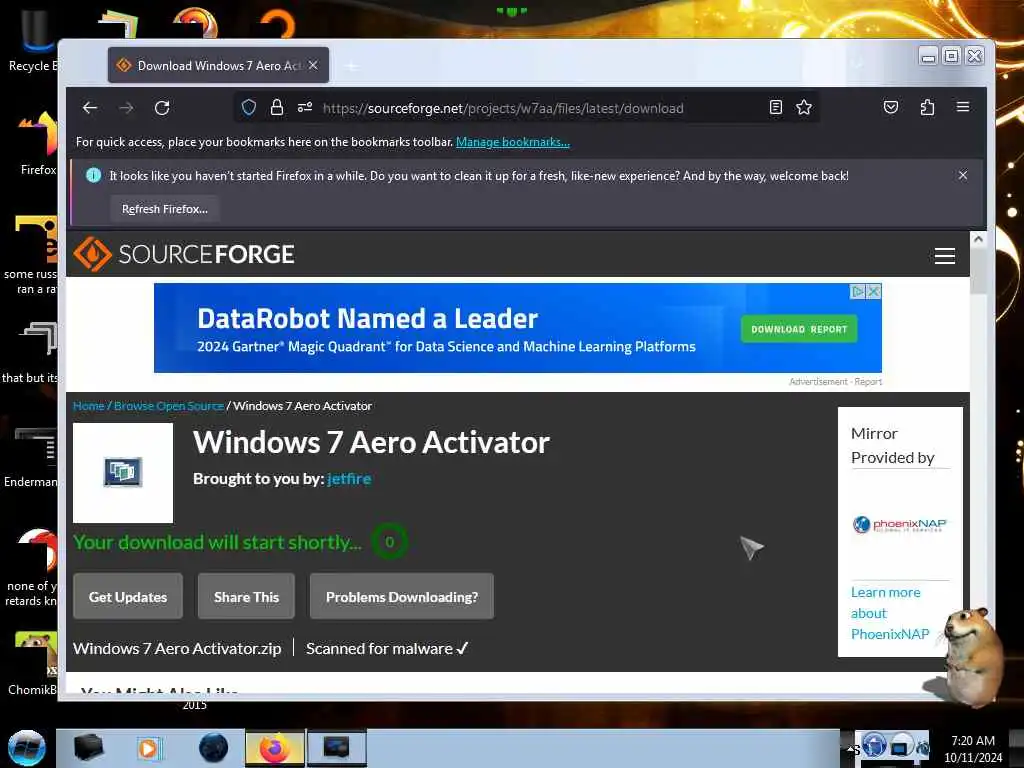Open the Windows Start orb
This screenshot has width=1024, height=768.
click(x=27, y=748)
